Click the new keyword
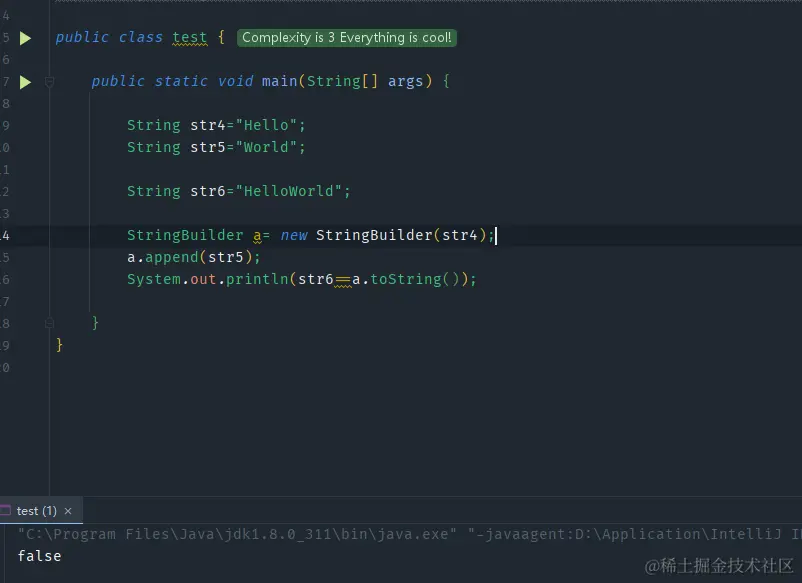This screenshot has width=802, height=583. click(x=294, y=236)
